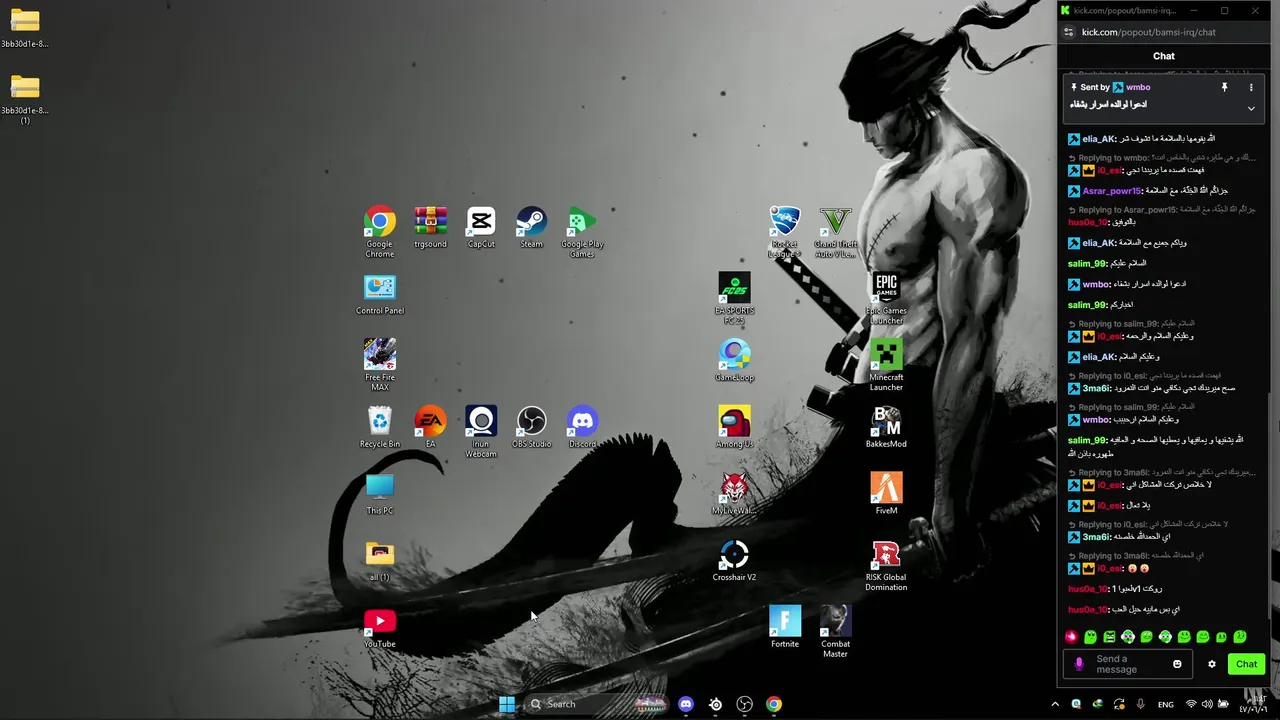Select the MyLiveWallpapers wolf icon
This screenshot has width=1280, height=720.
pyautogui.click(x=734, y=494)
